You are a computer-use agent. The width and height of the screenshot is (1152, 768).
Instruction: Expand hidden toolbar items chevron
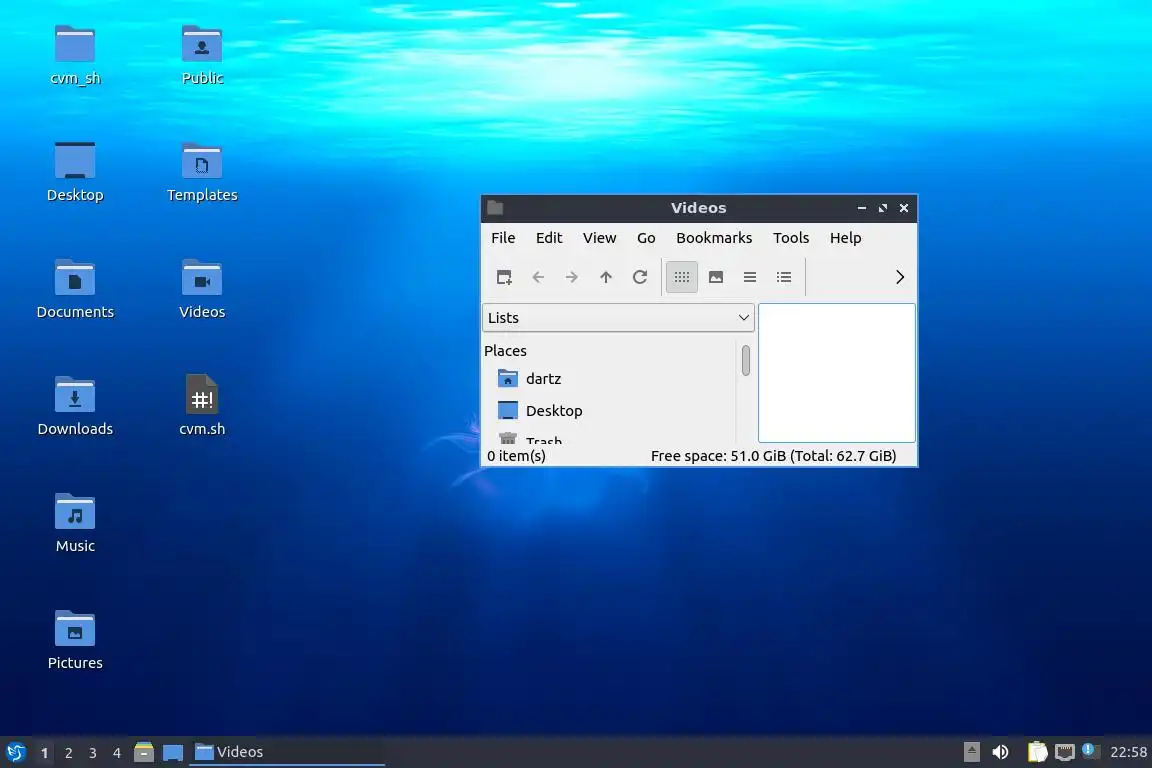tap(899, 277)
